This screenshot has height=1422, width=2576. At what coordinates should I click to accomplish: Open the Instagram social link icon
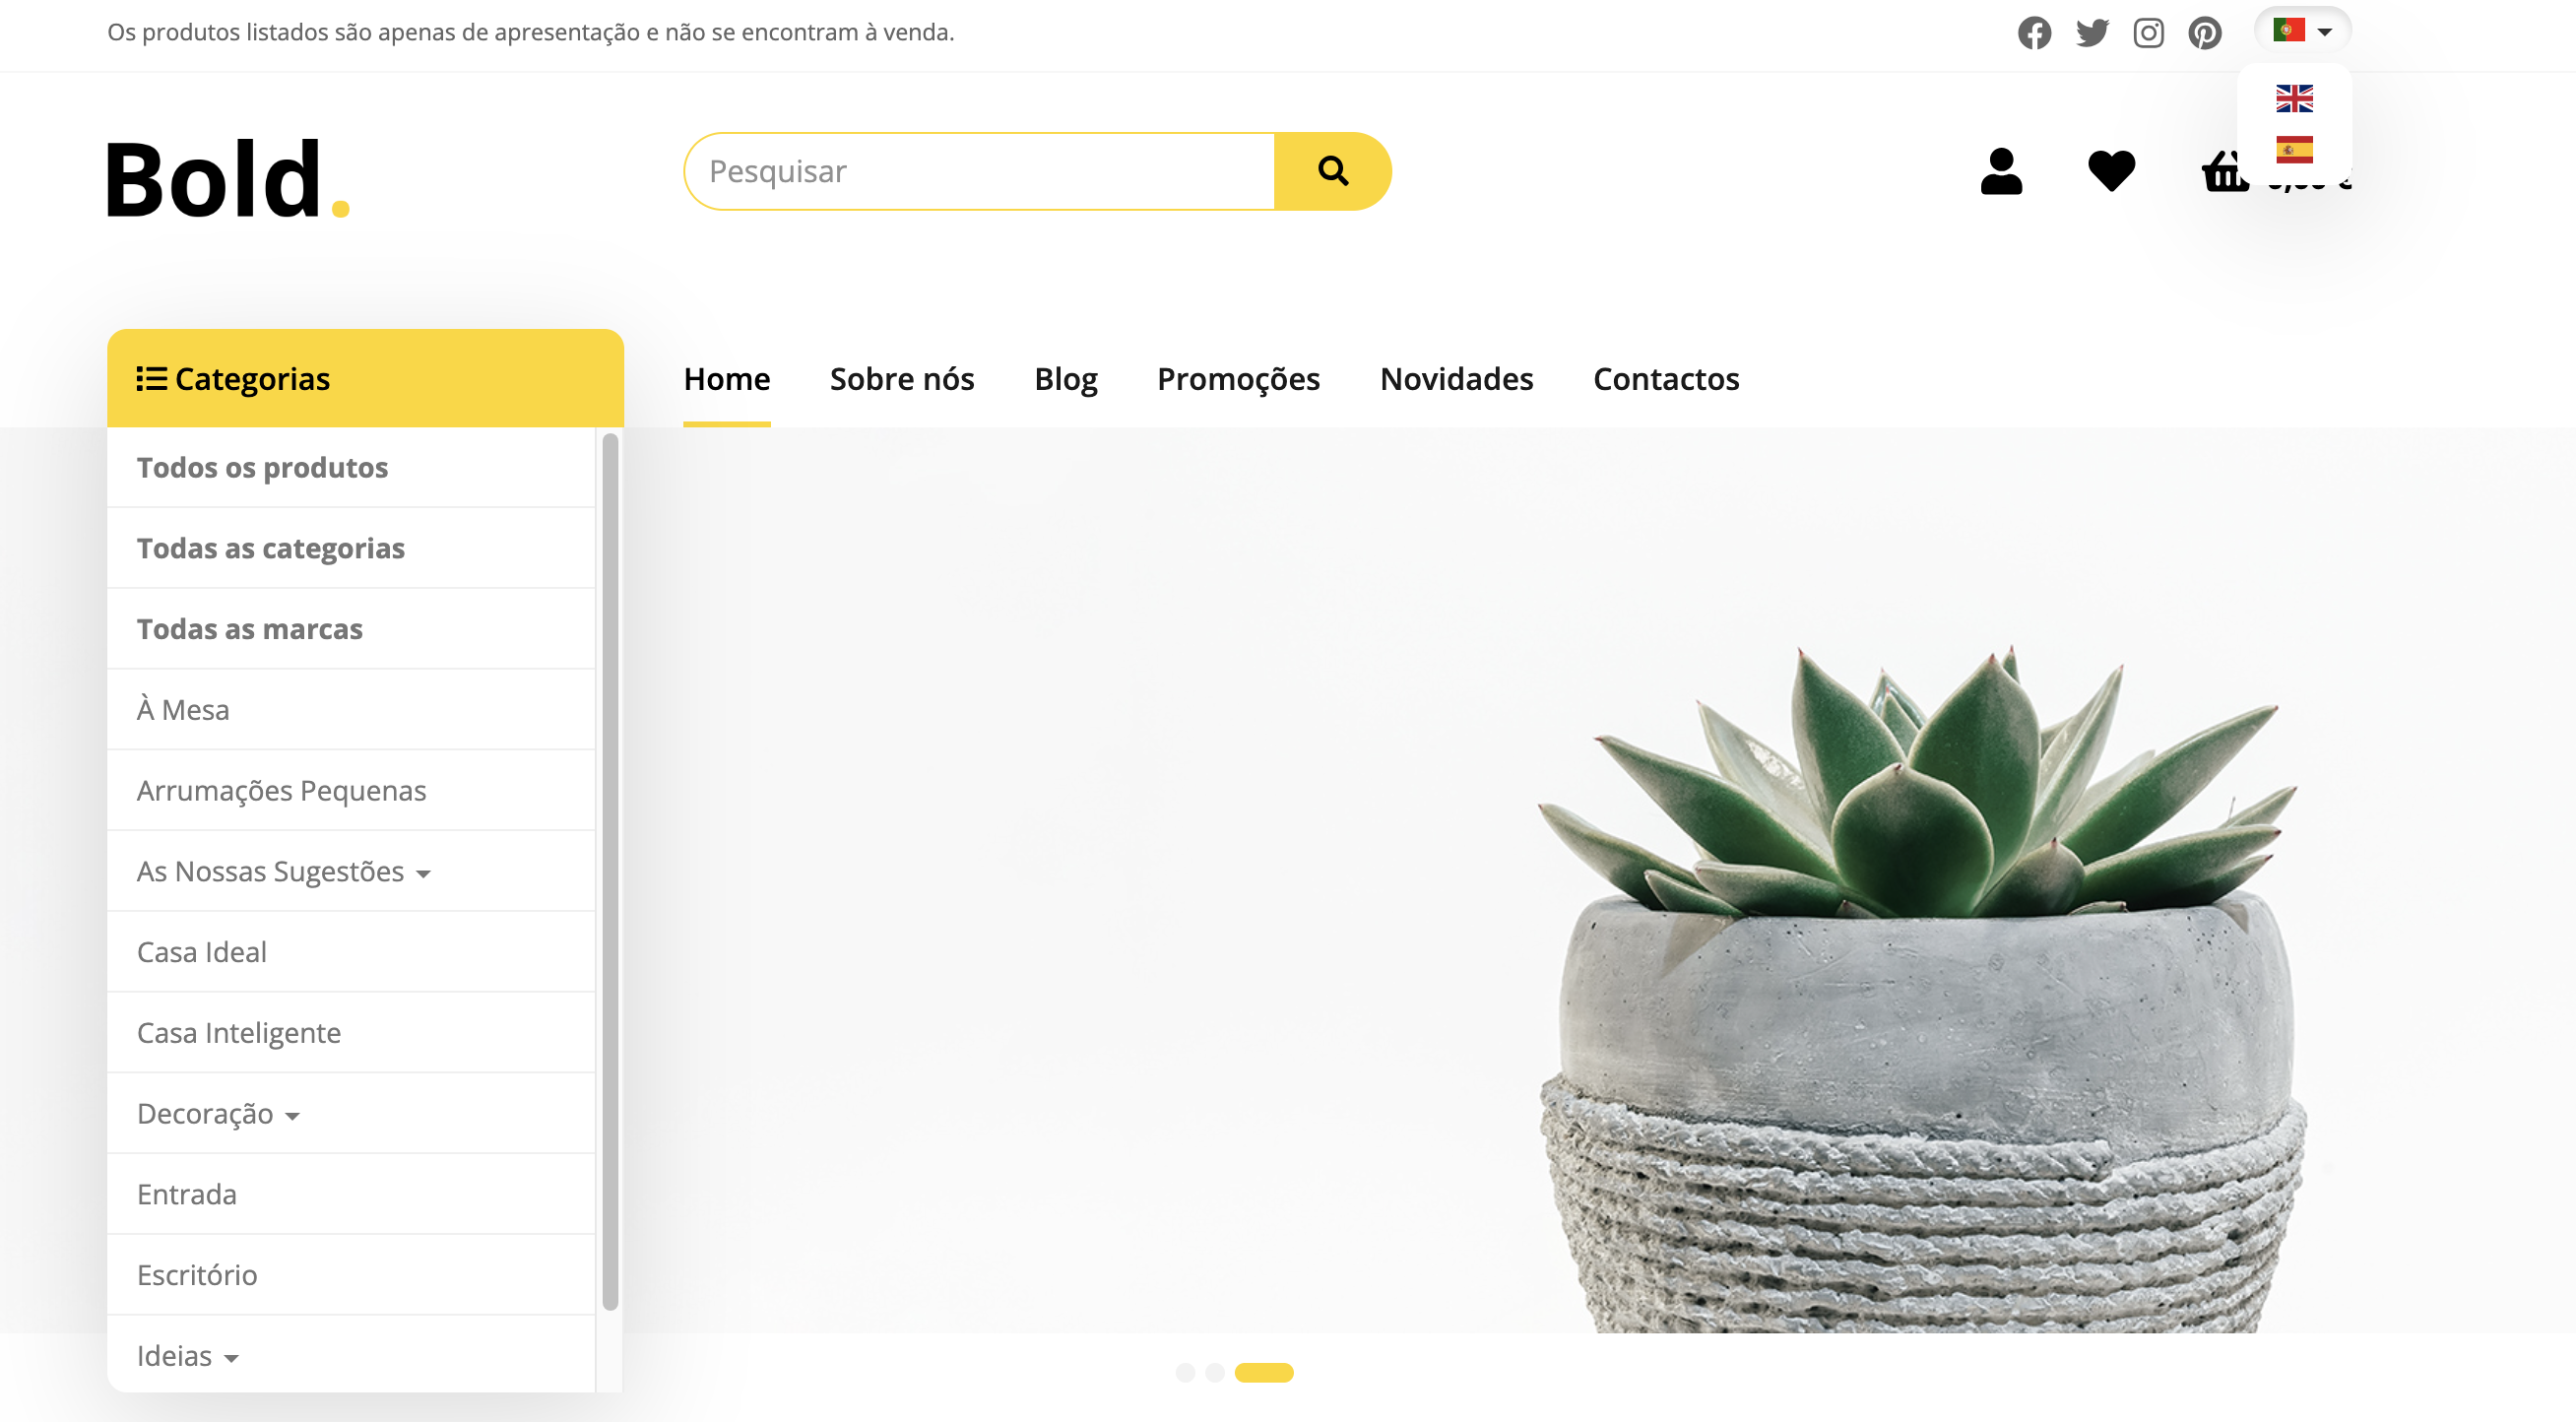point(2148,33)
